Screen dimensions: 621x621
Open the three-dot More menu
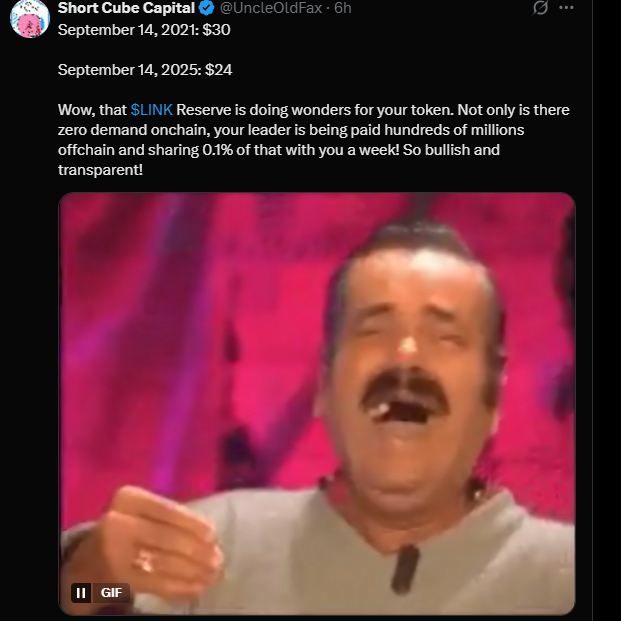point(566,8)
